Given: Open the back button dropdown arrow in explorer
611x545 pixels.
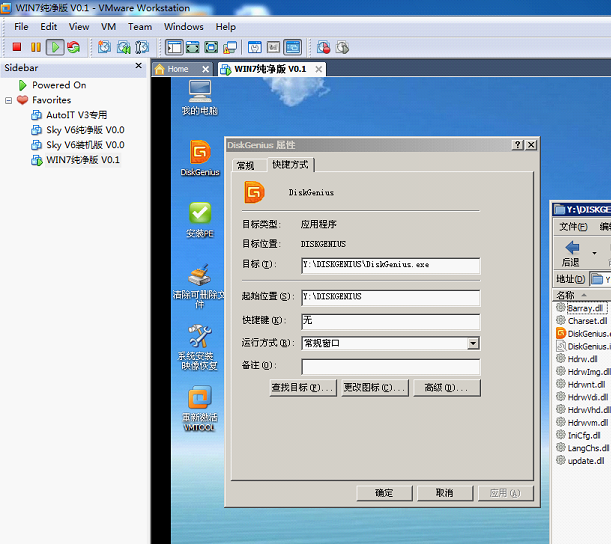Looking at the screenshot, I should [x=595, y=253].
